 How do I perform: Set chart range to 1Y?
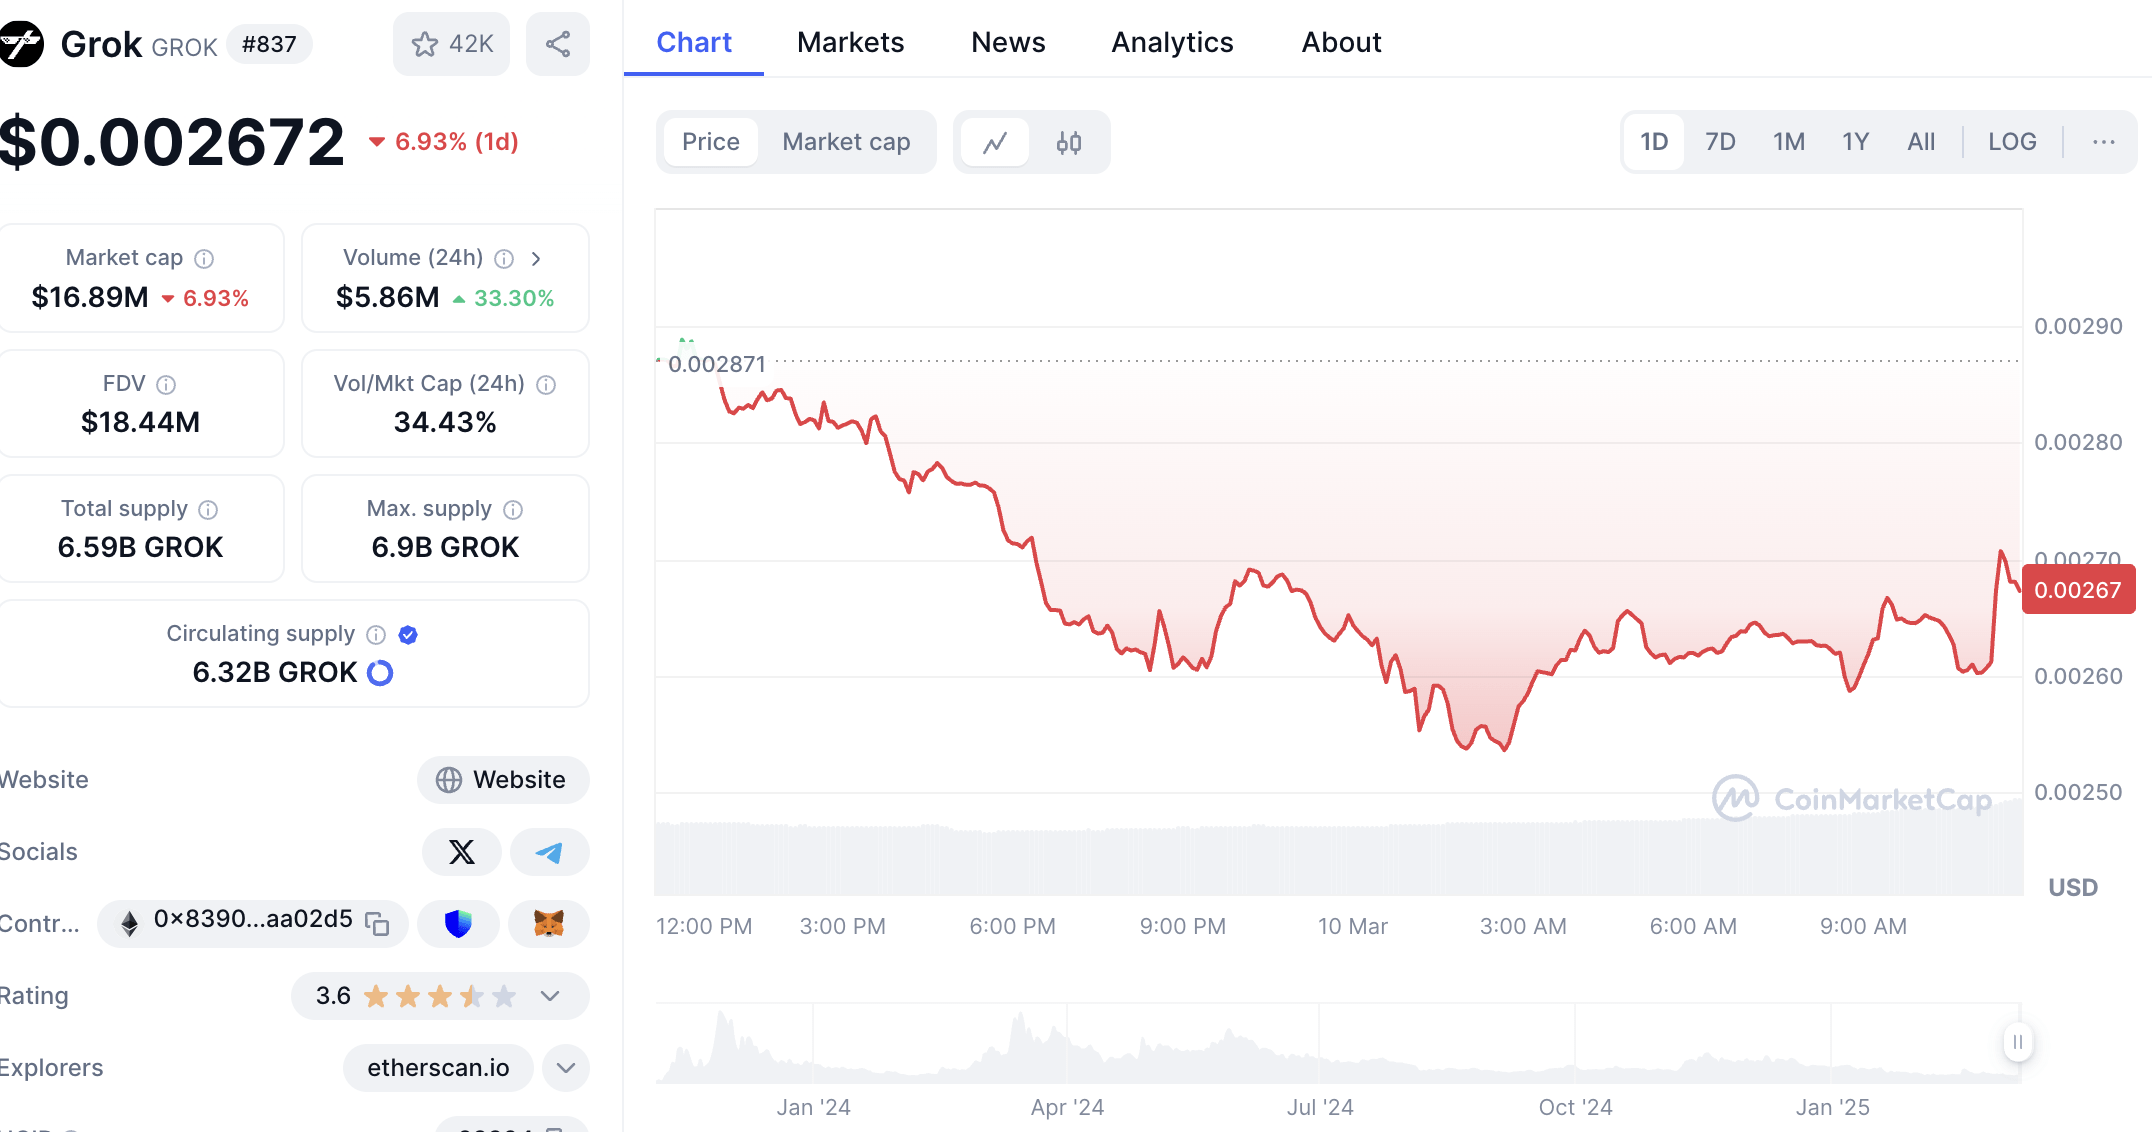(x=1856, y=142)
